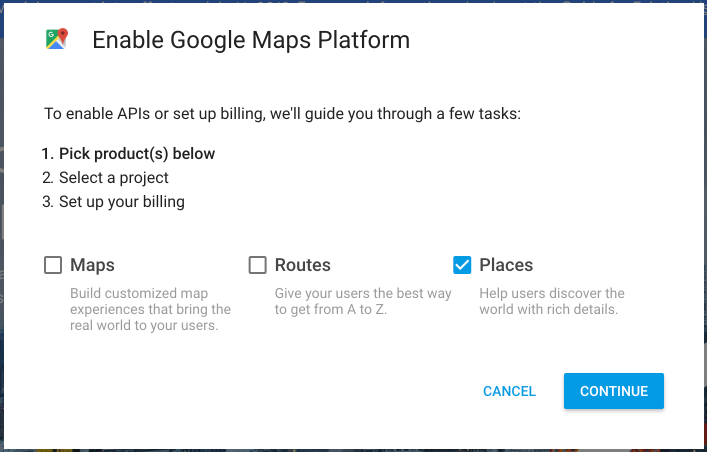
Task: Click the intro sentence about enabling APIs
Action: coord(282,114)
